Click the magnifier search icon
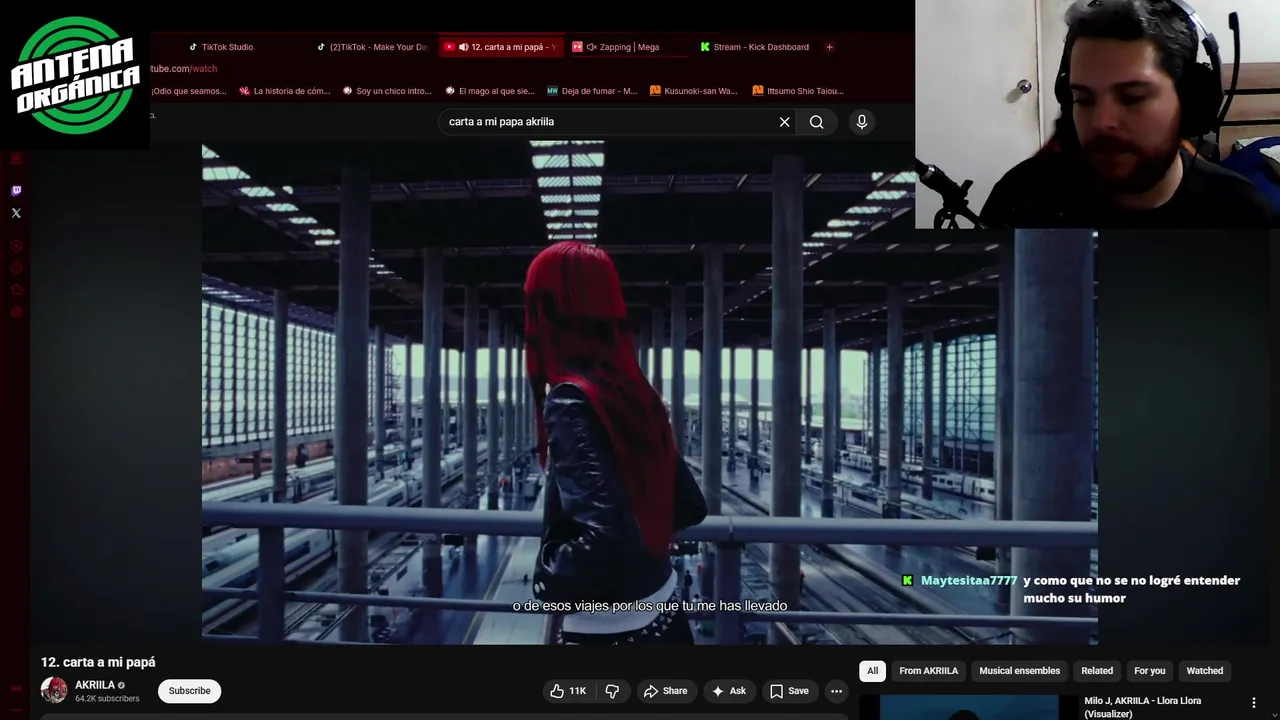The height and width of the screenshot is (720, 1280). tap(817, 122)
